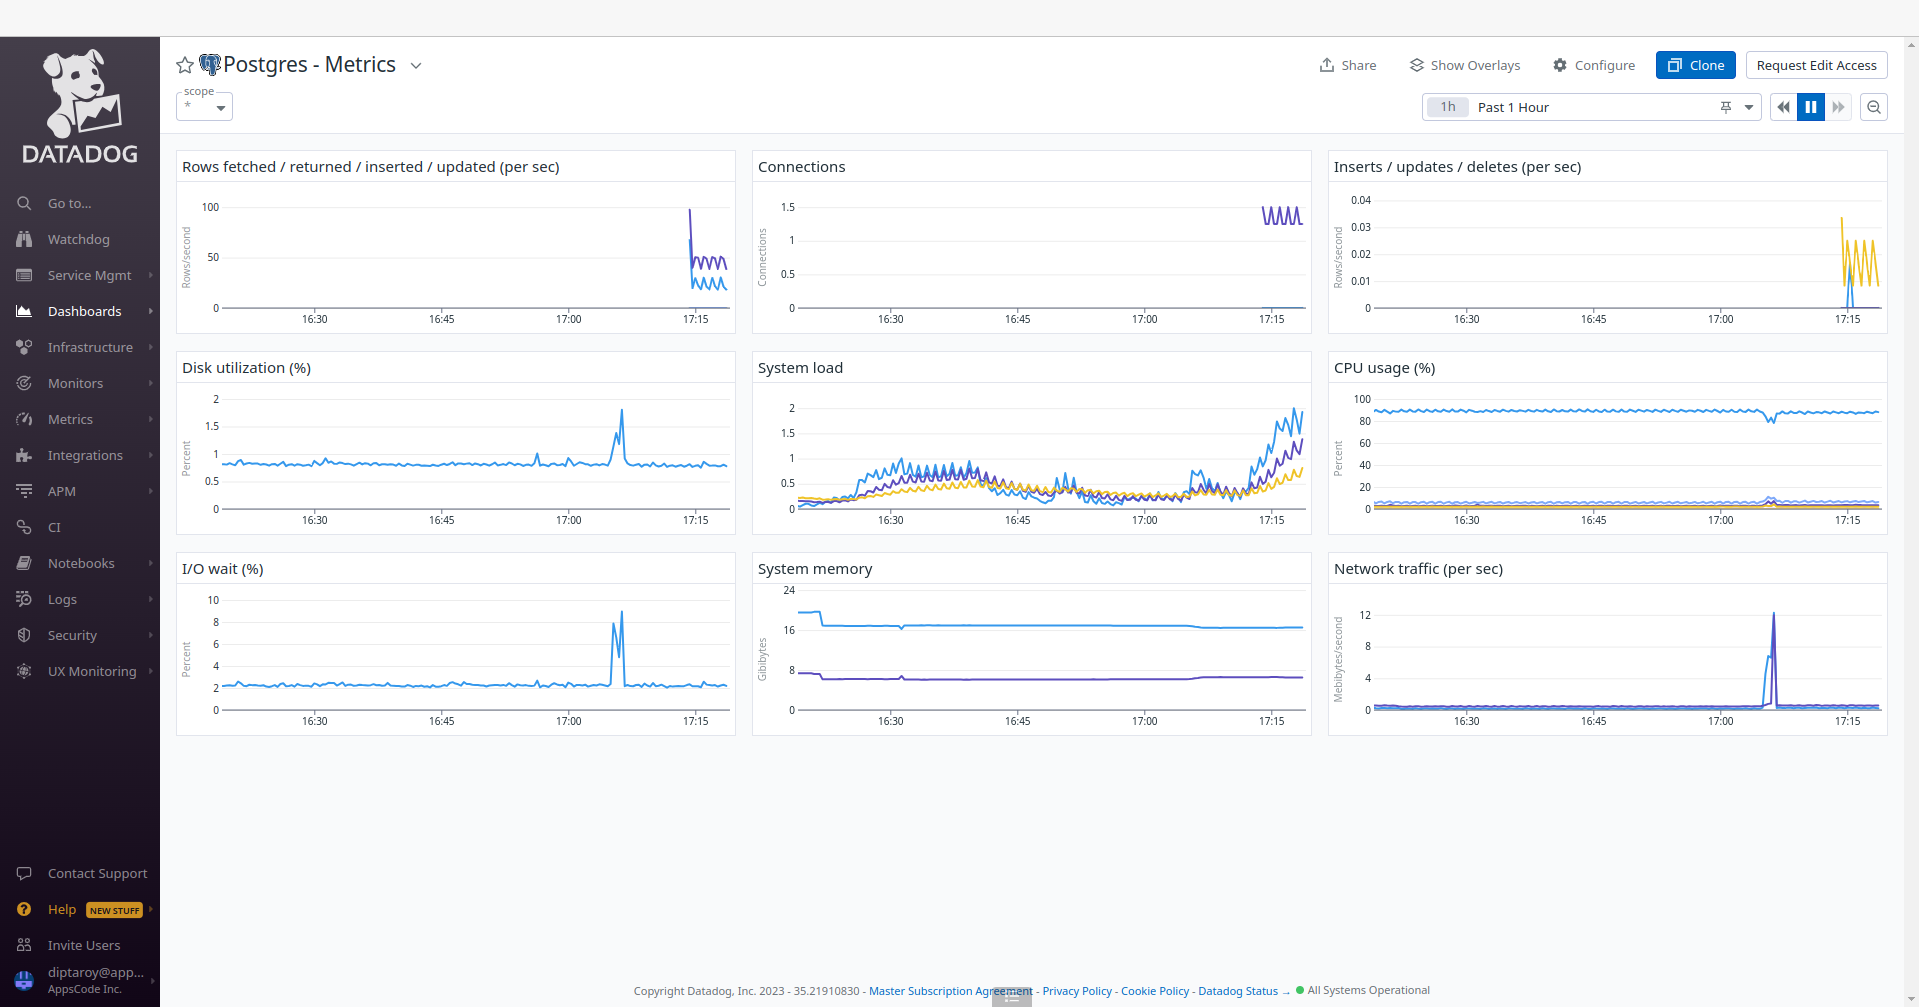This screenshot has width=1920, height=1007.
Task: Click the zoom out magnifier icon
Action: tap(1874, 107)
